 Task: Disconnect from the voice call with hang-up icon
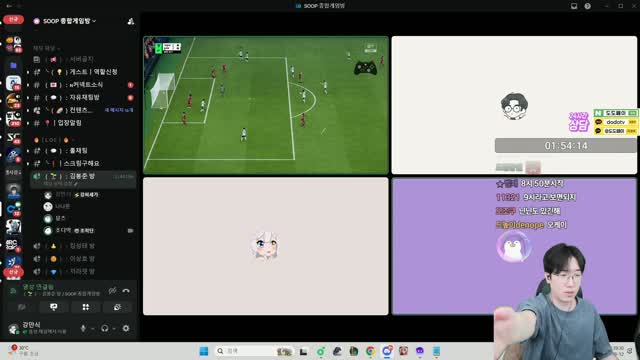pyautogui.click(x=126, y=291)
